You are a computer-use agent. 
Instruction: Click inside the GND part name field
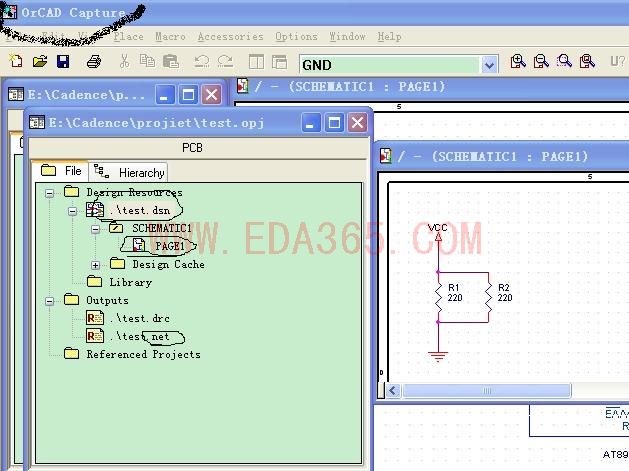click(x=390, y=65)
